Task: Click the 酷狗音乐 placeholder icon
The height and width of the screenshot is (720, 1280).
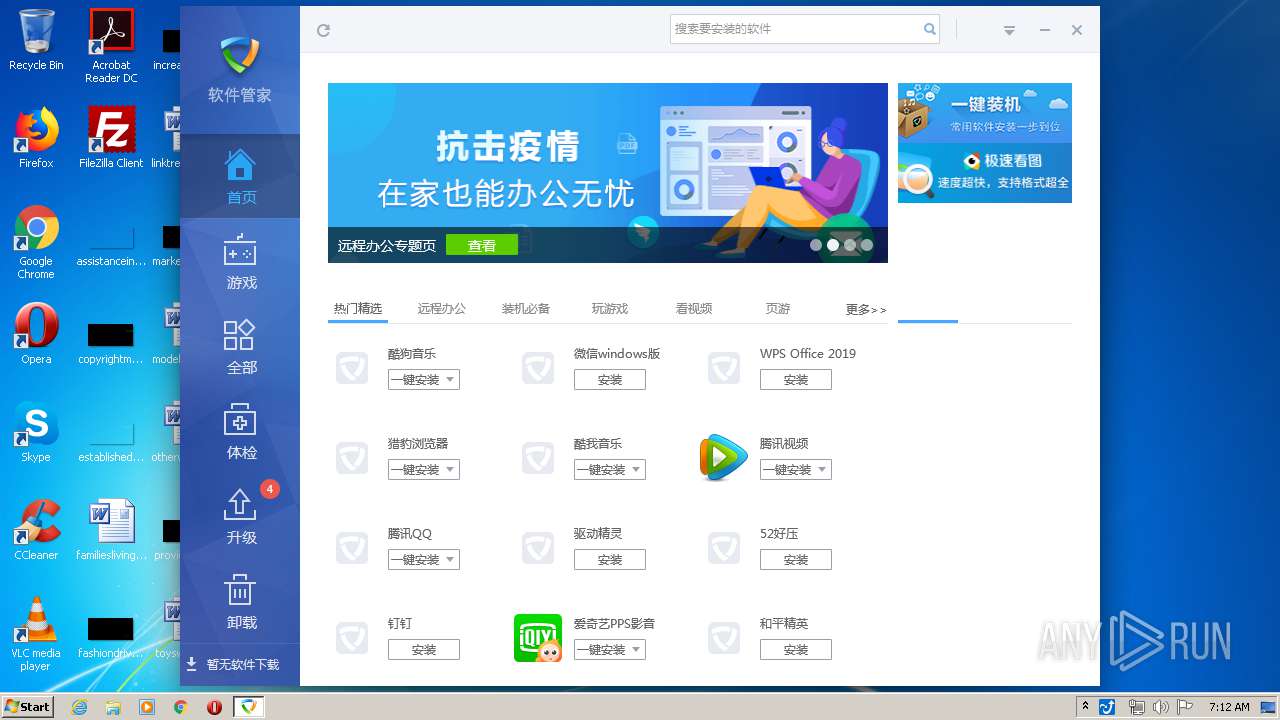Action: pyautogui.click(x=352, y=368)
